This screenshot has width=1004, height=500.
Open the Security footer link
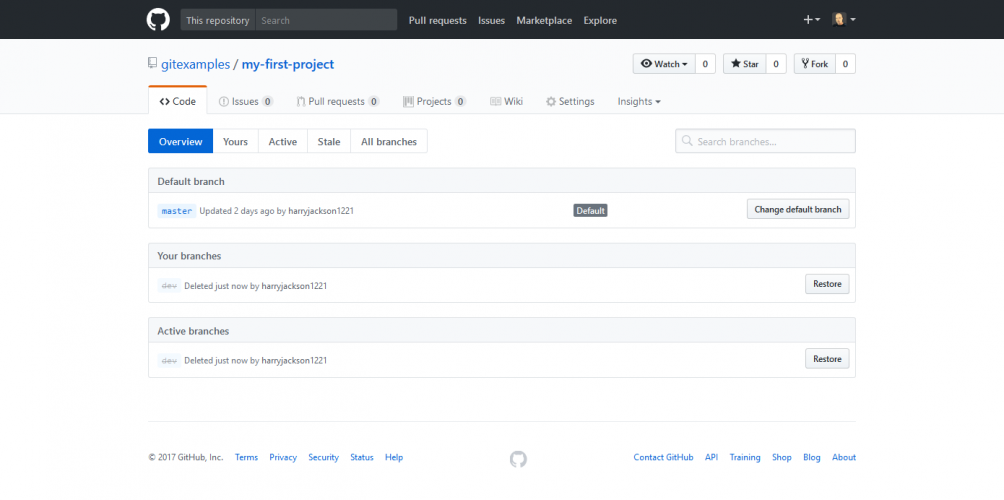tap(323, 457)
